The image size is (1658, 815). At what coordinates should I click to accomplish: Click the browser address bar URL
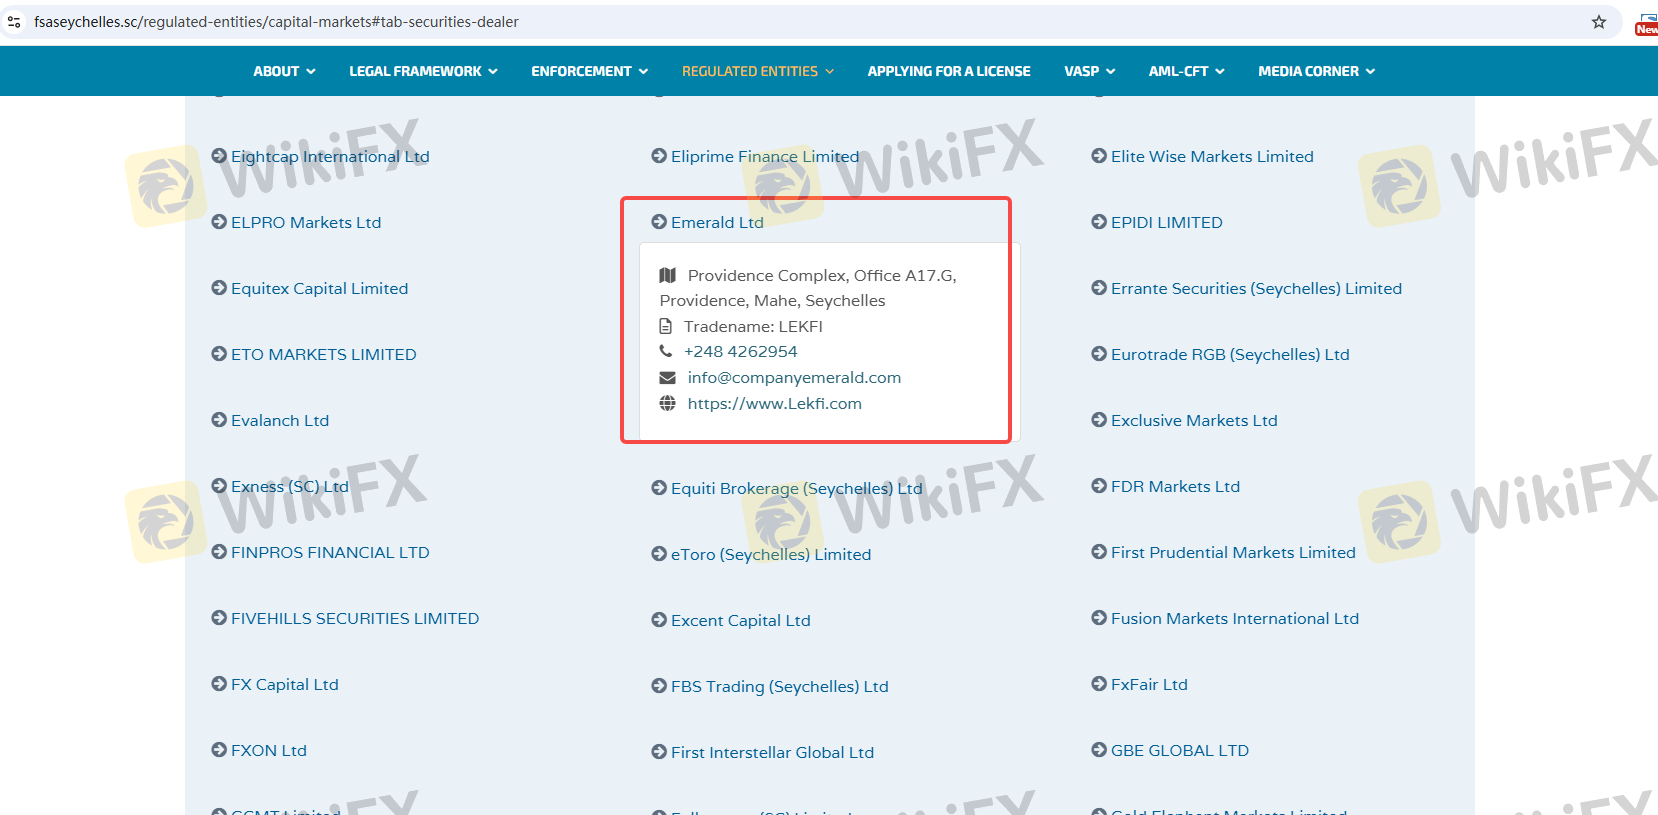click(x=276, y=22)
